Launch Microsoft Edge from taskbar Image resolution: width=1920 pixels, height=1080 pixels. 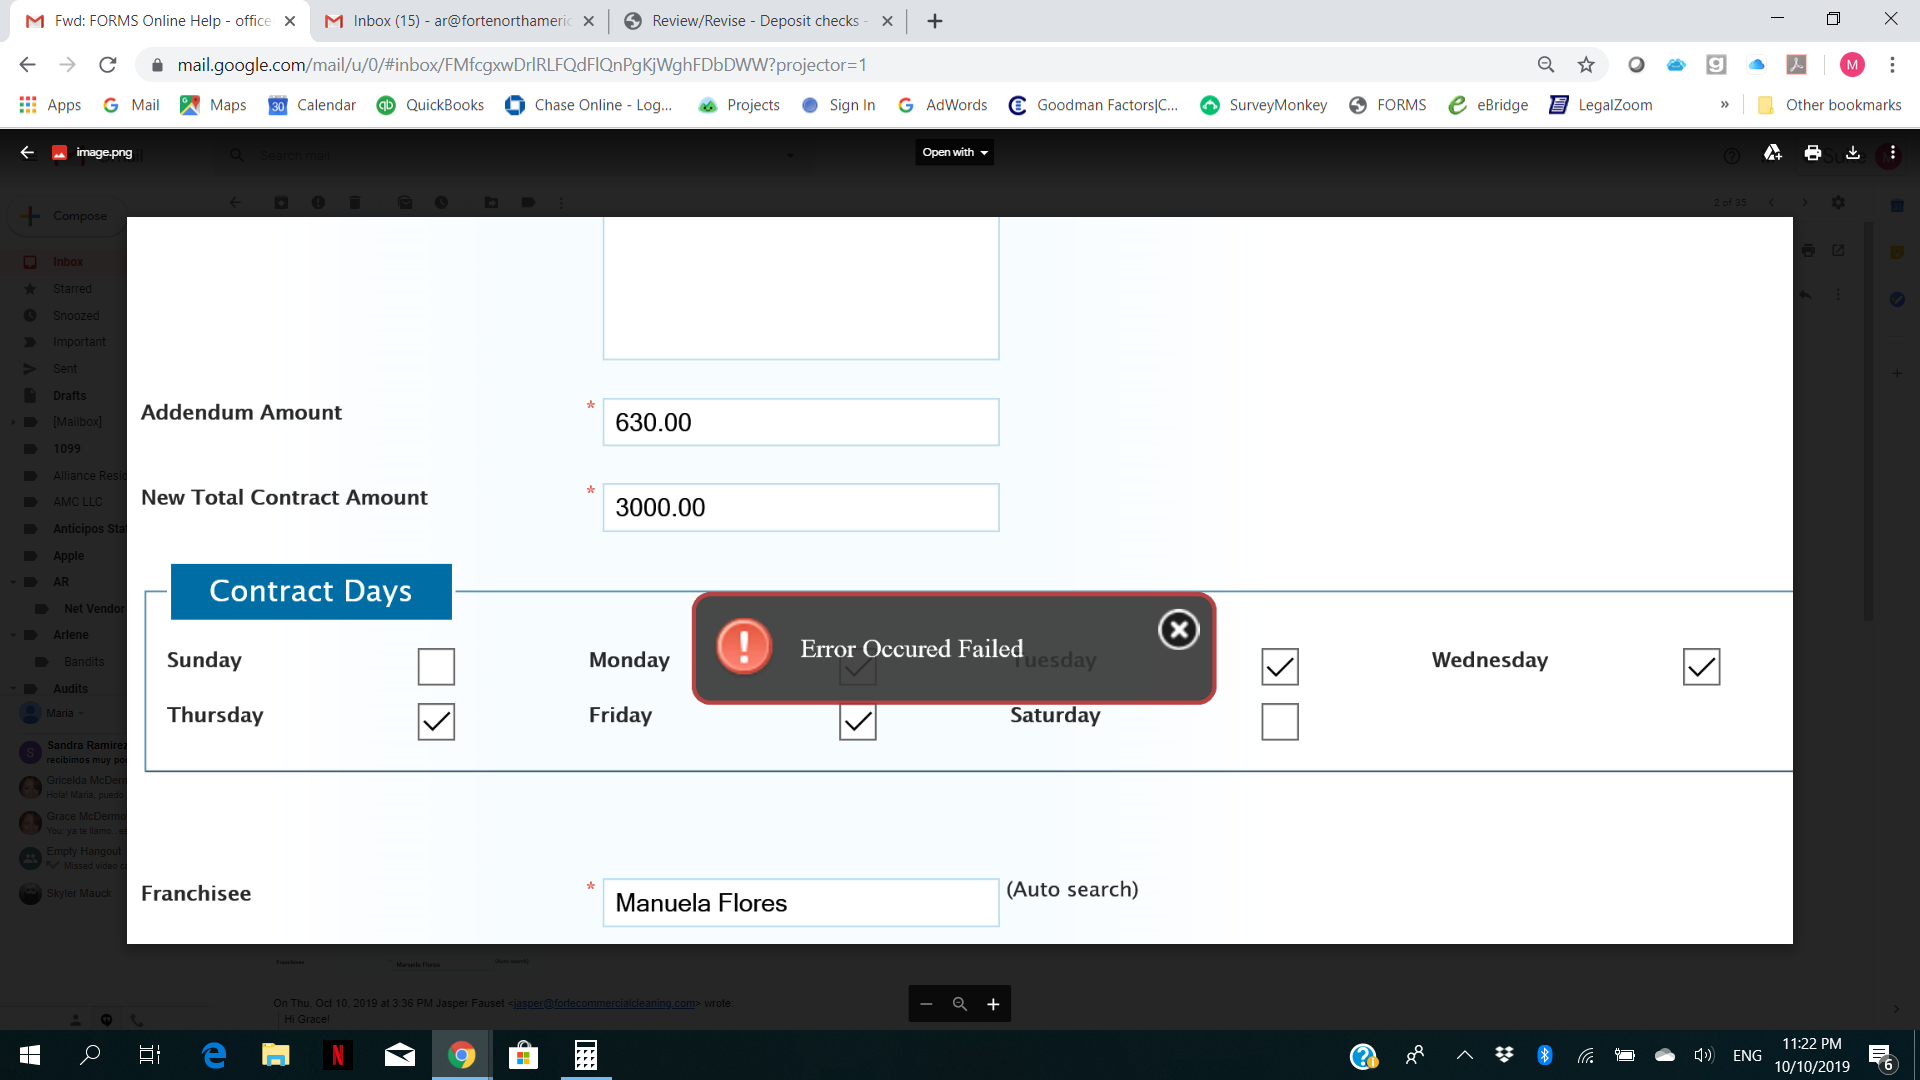tap(214, 1055)
